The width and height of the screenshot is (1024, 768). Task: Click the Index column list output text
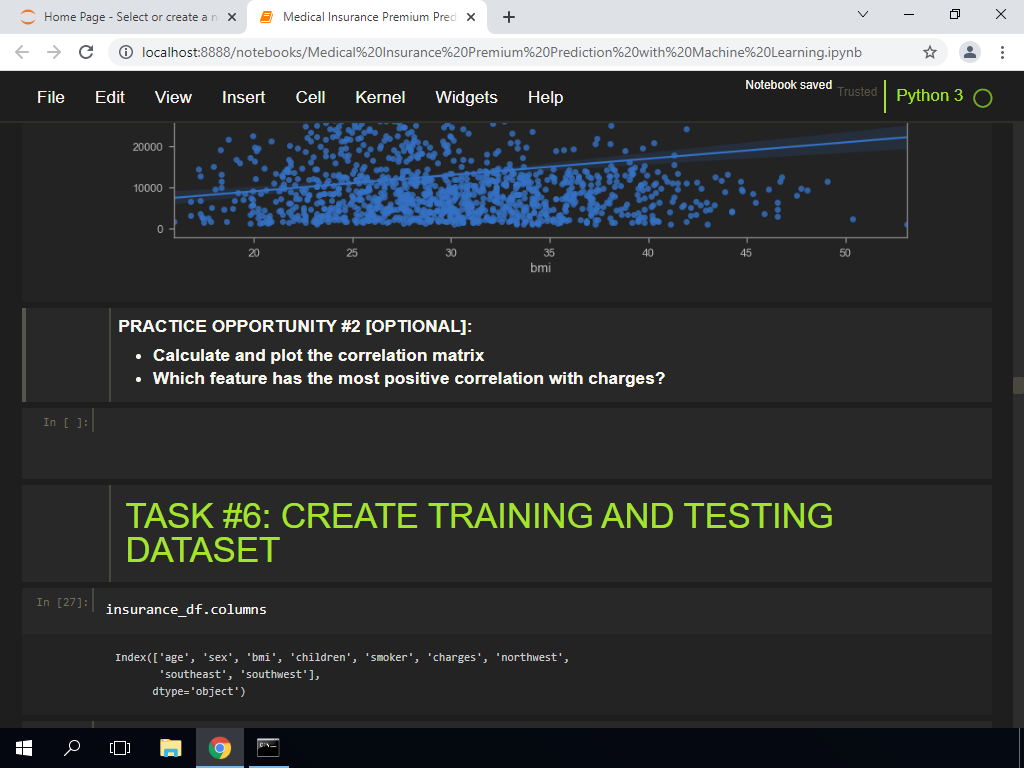[342, 674]
